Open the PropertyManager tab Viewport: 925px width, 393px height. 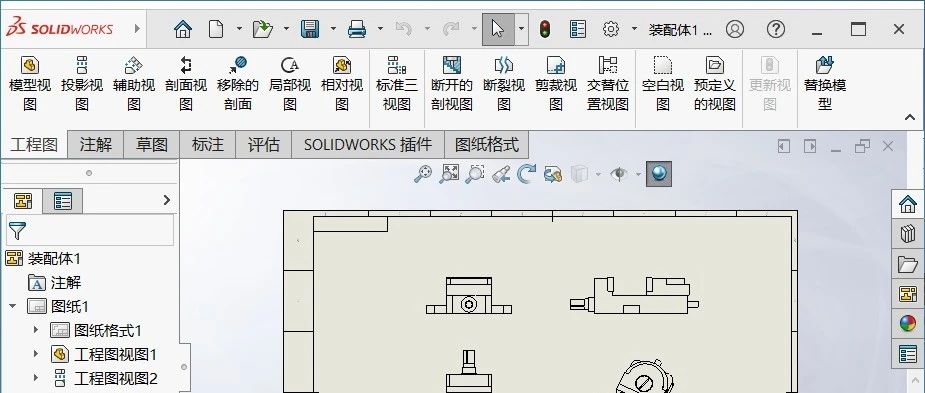63,201
